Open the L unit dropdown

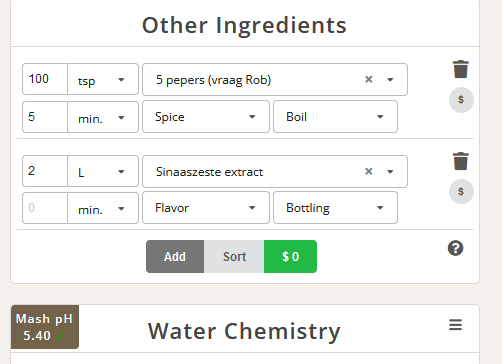103,171
